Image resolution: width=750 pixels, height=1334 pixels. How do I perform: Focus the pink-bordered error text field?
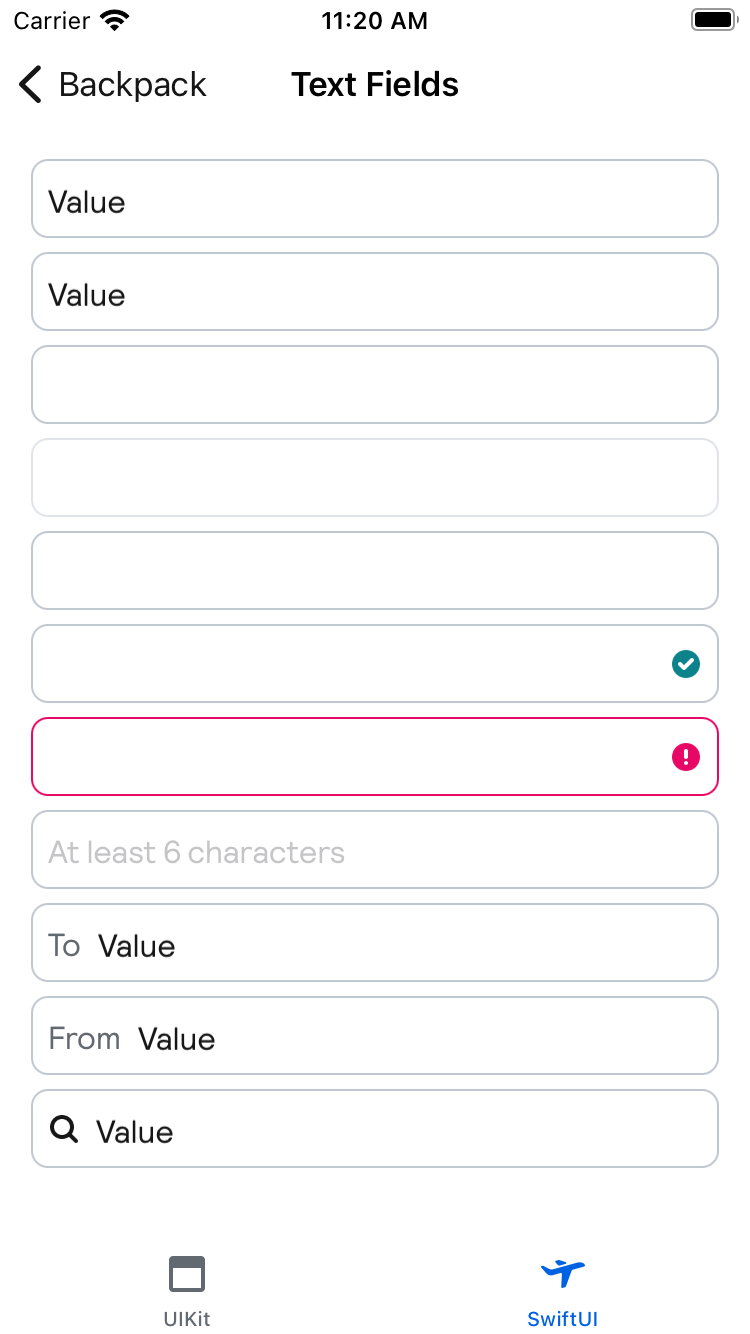point(350,757)
